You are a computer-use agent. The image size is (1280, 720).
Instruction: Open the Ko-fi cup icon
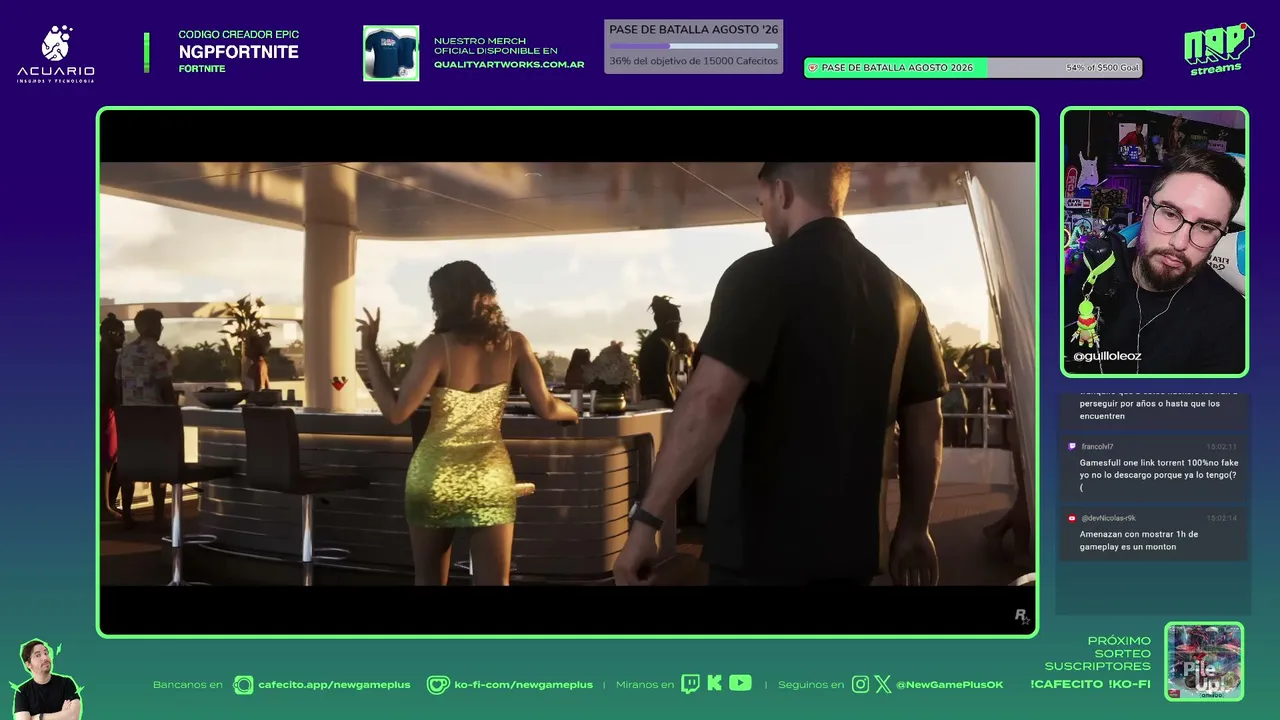[x=438, y=685]
